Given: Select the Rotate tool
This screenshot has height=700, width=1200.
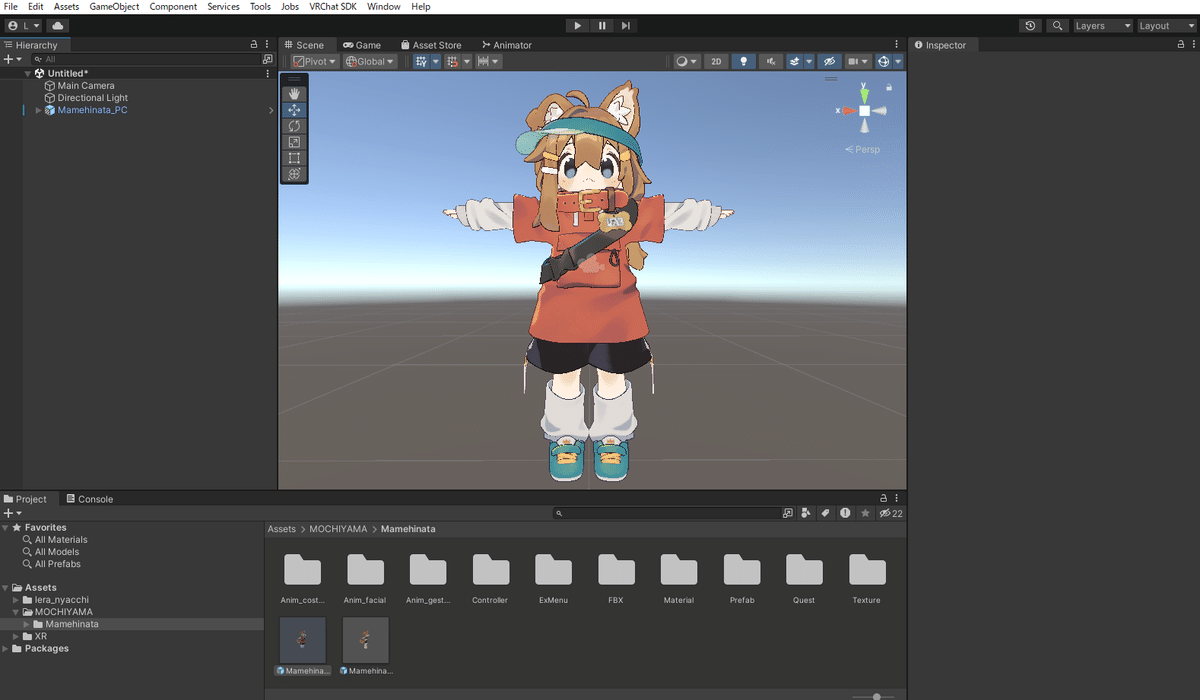Looking at the screenshot, I should [x=294, y=126].
